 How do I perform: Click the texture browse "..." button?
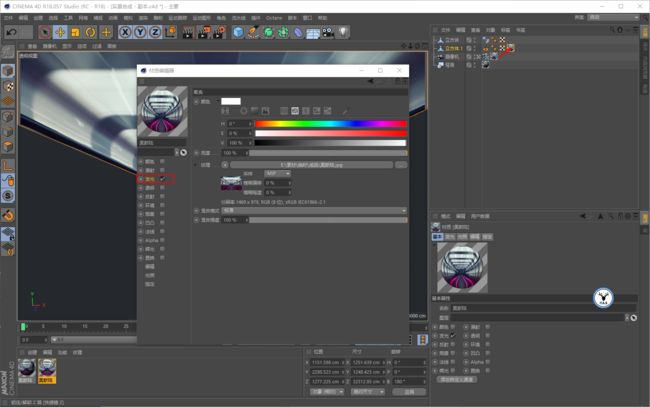pos(401,165)
